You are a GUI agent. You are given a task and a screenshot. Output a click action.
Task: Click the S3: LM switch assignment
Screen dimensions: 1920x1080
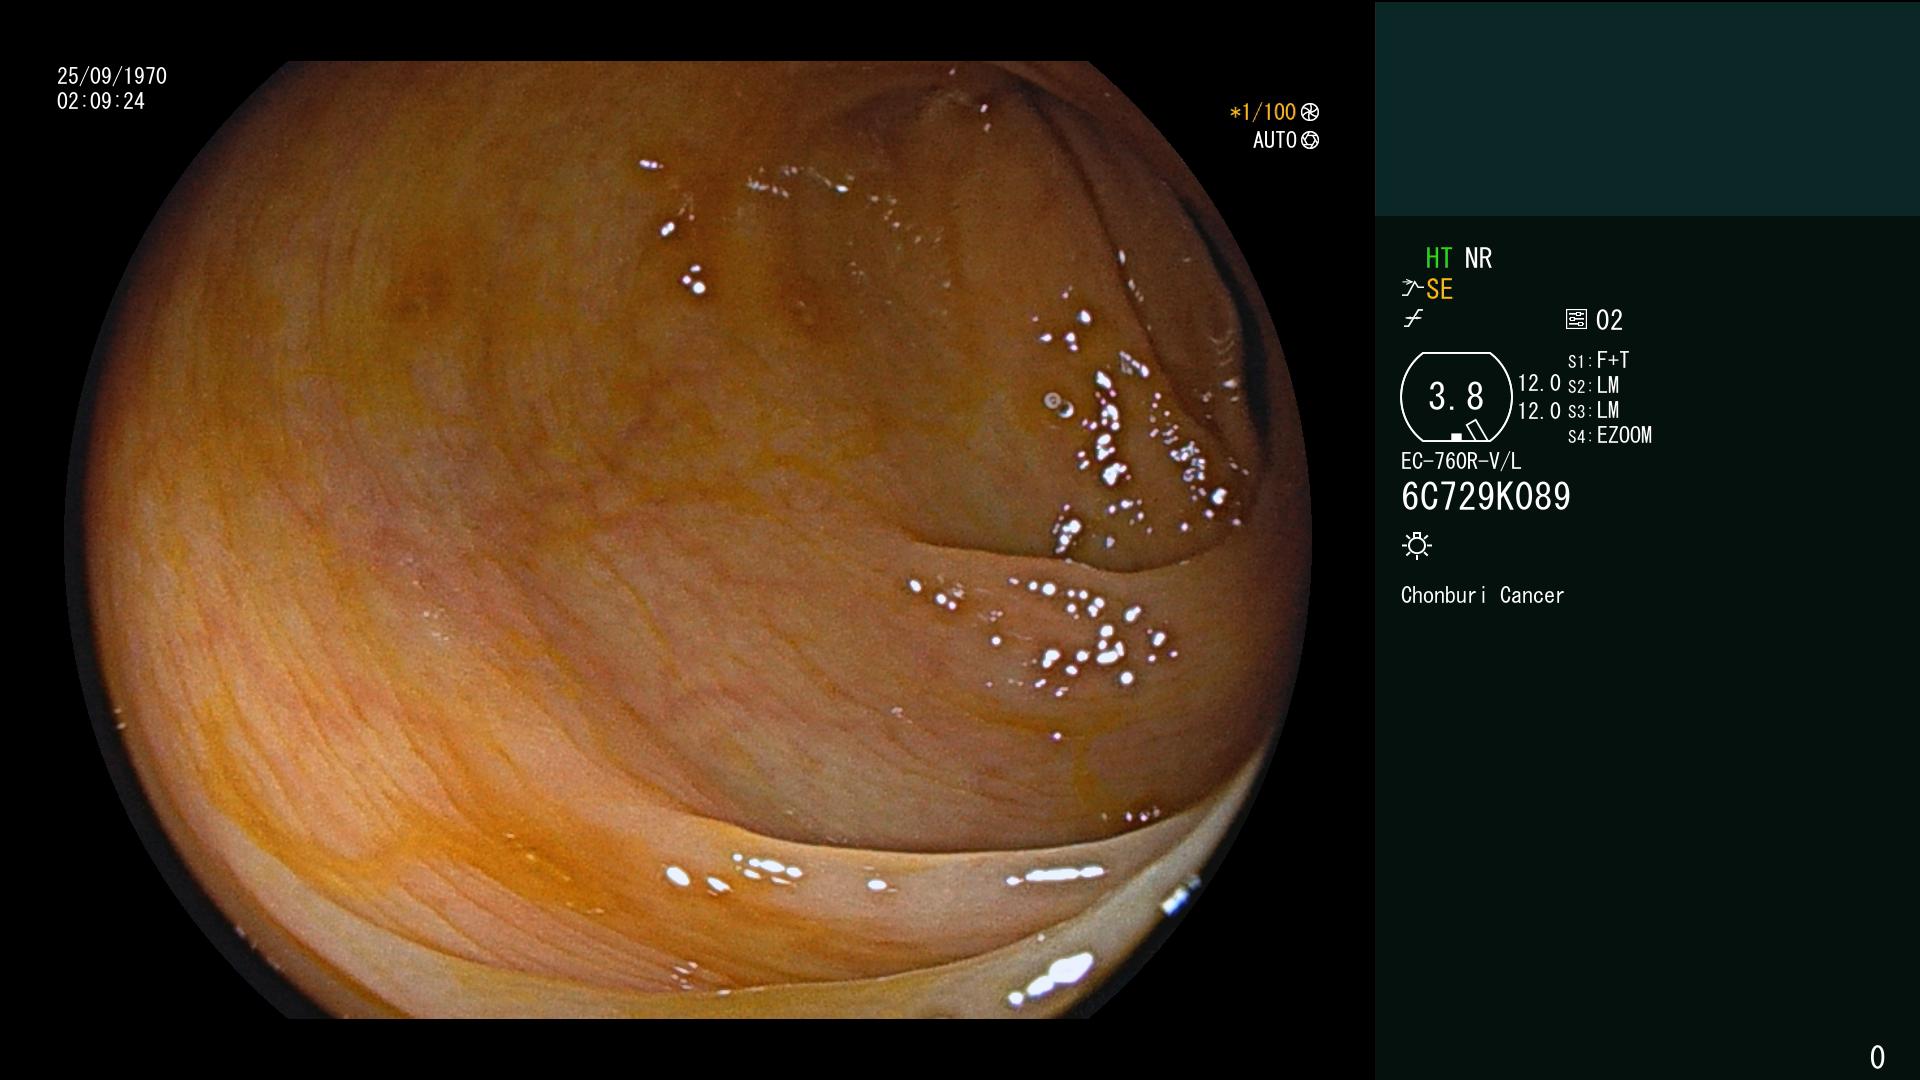1594,410
